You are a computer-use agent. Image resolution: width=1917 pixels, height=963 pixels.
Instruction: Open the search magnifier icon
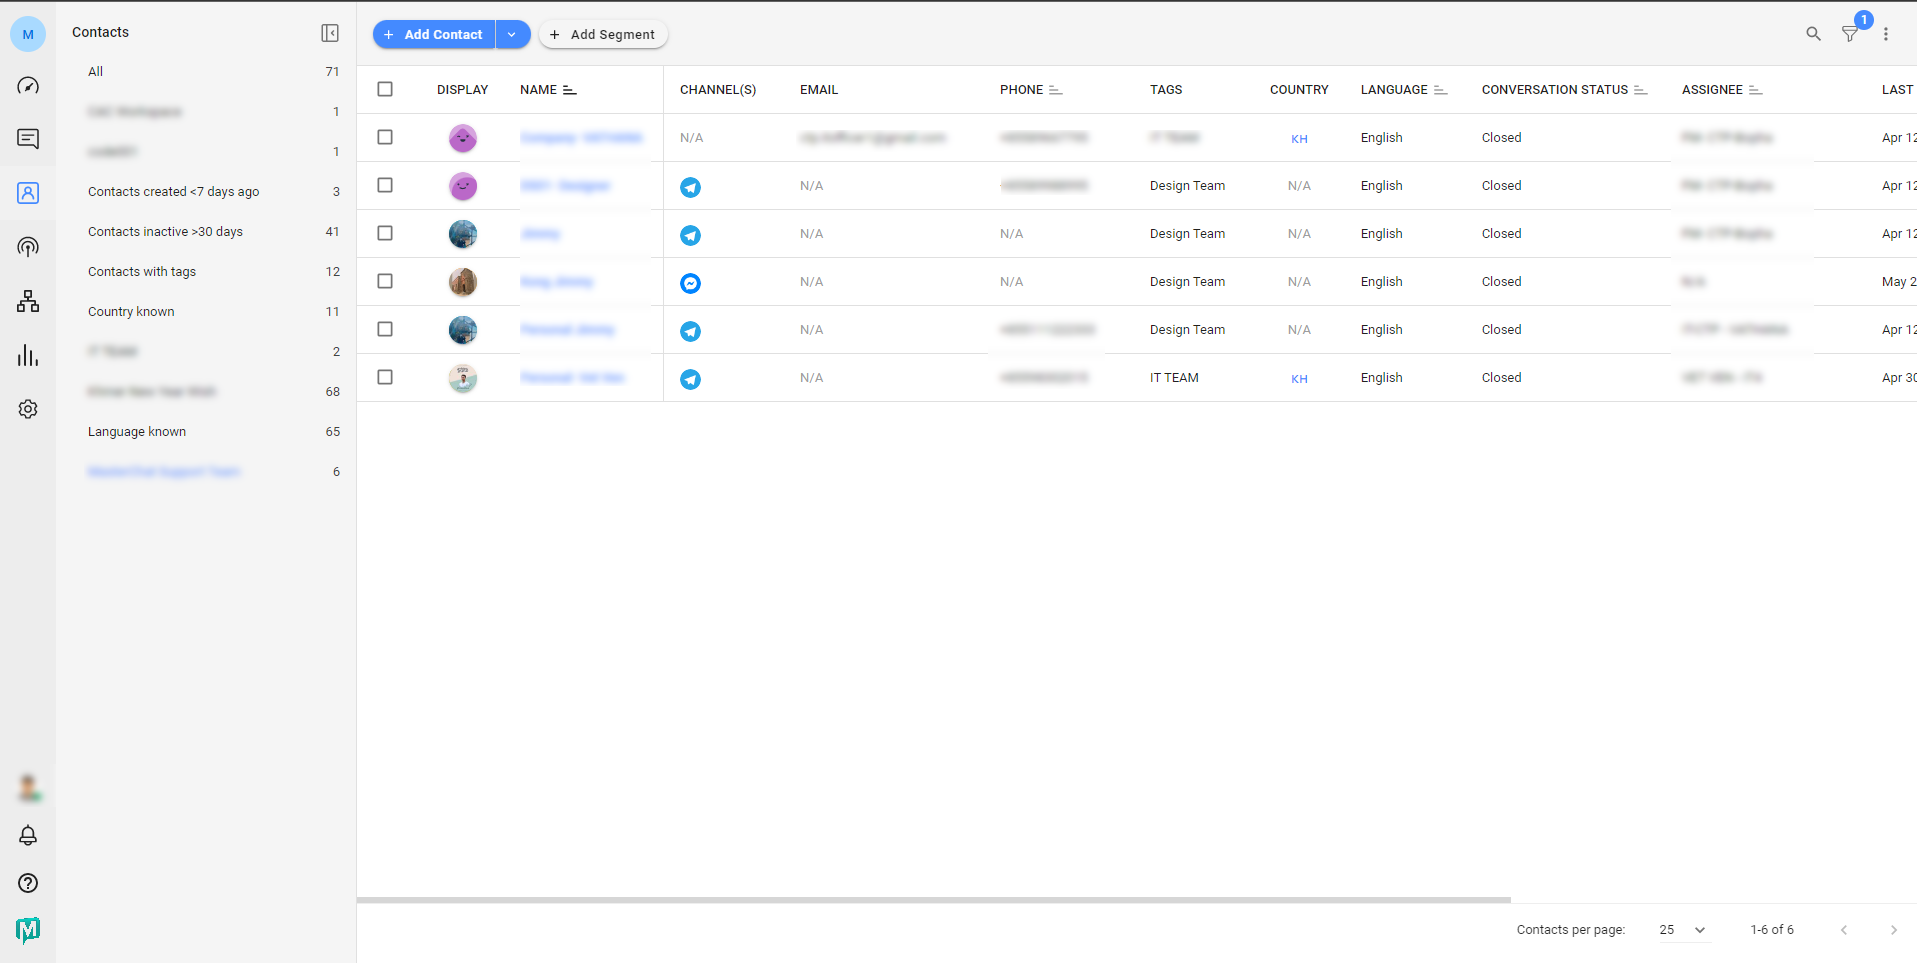[1813, 34]
